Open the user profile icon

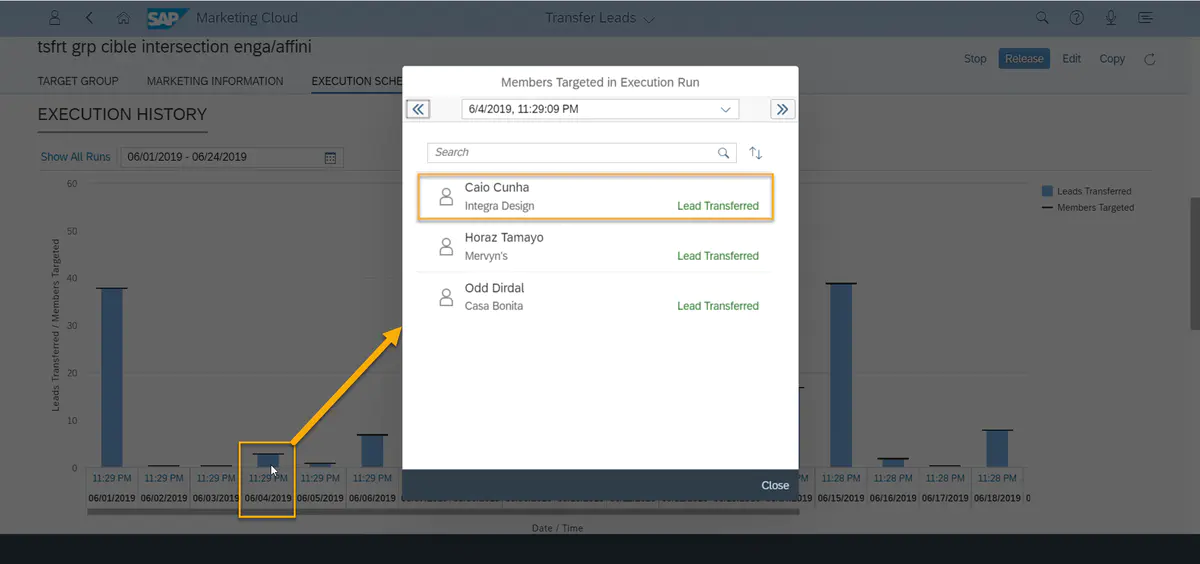[x=55, y=18]
